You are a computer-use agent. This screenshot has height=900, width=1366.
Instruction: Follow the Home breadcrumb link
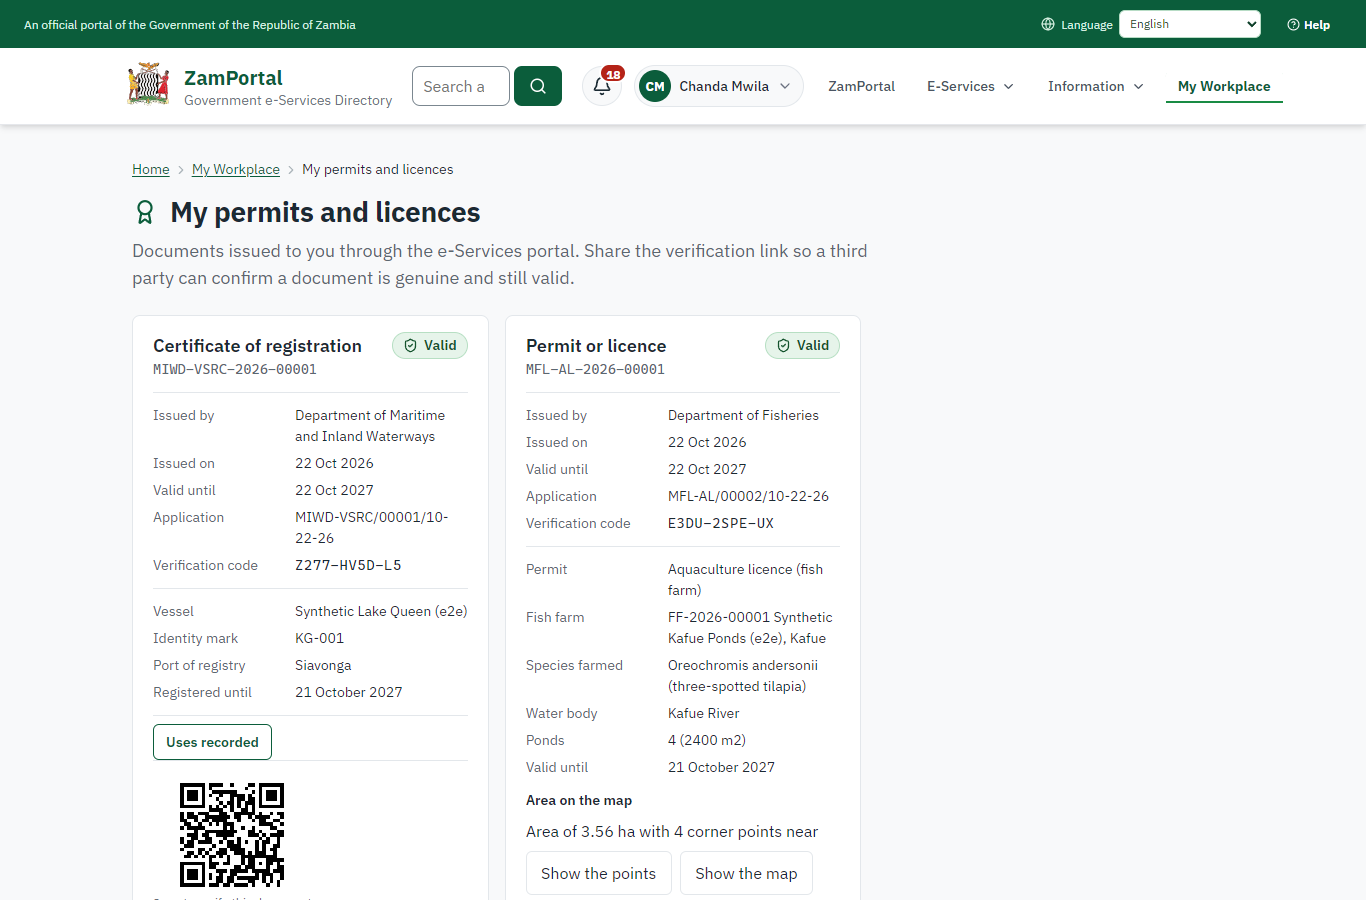151,169
